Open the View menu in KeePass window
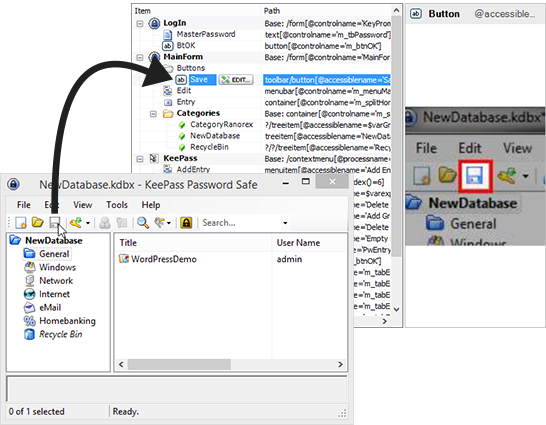Viewport: 546px width, 425px height. click(83, 205)
